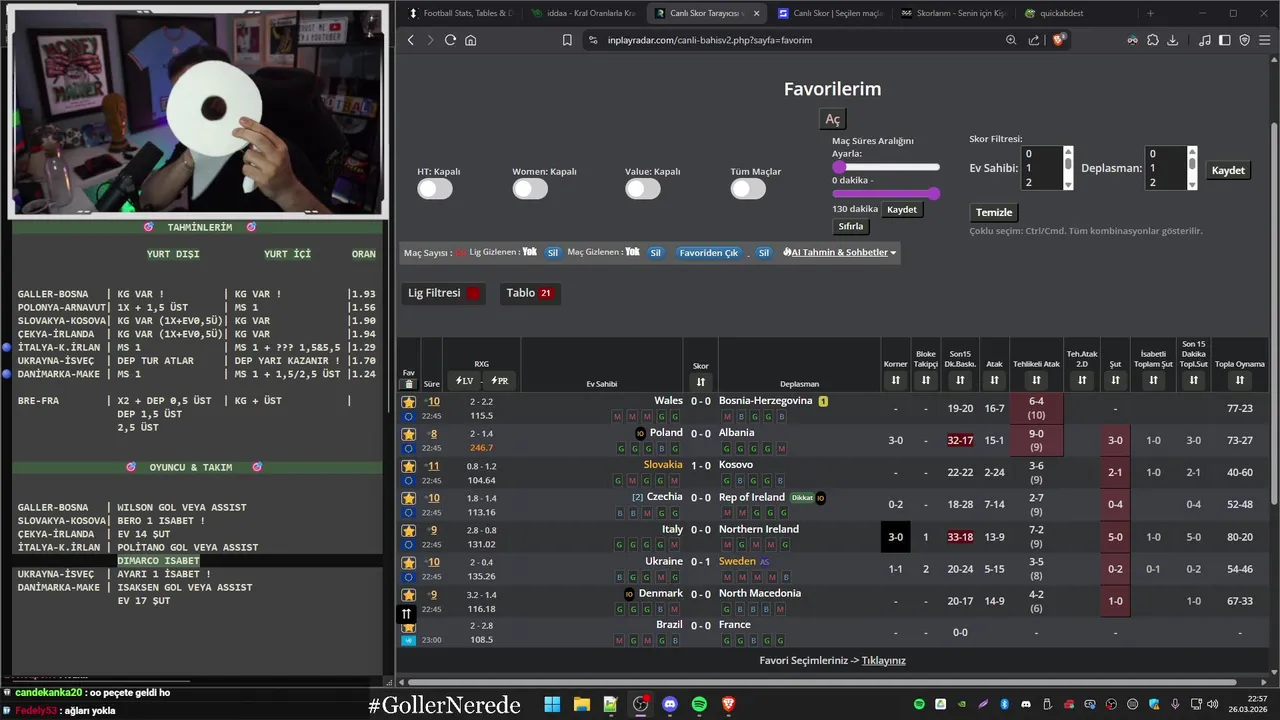
Task: Go to browser home page
Action: coord(470,40)
